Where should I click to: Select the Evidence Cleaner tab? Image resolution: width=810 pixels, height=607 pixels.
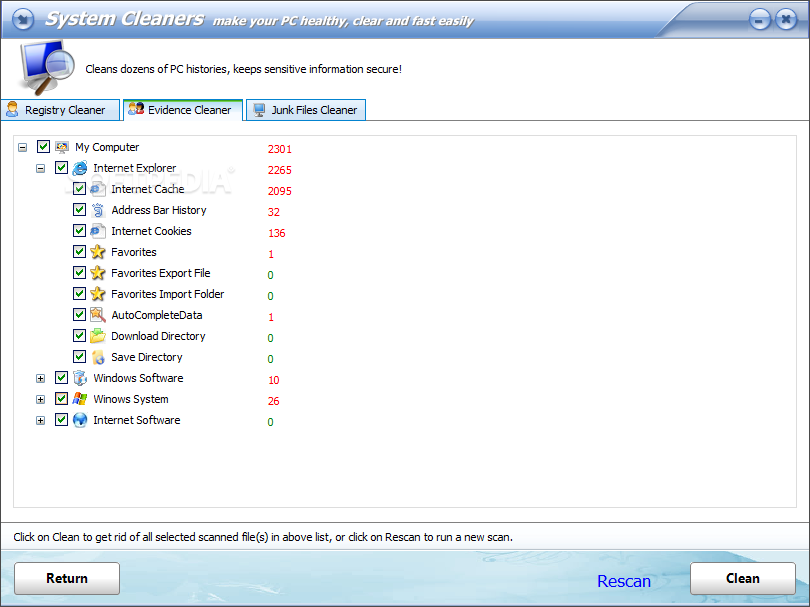point(183,110)
